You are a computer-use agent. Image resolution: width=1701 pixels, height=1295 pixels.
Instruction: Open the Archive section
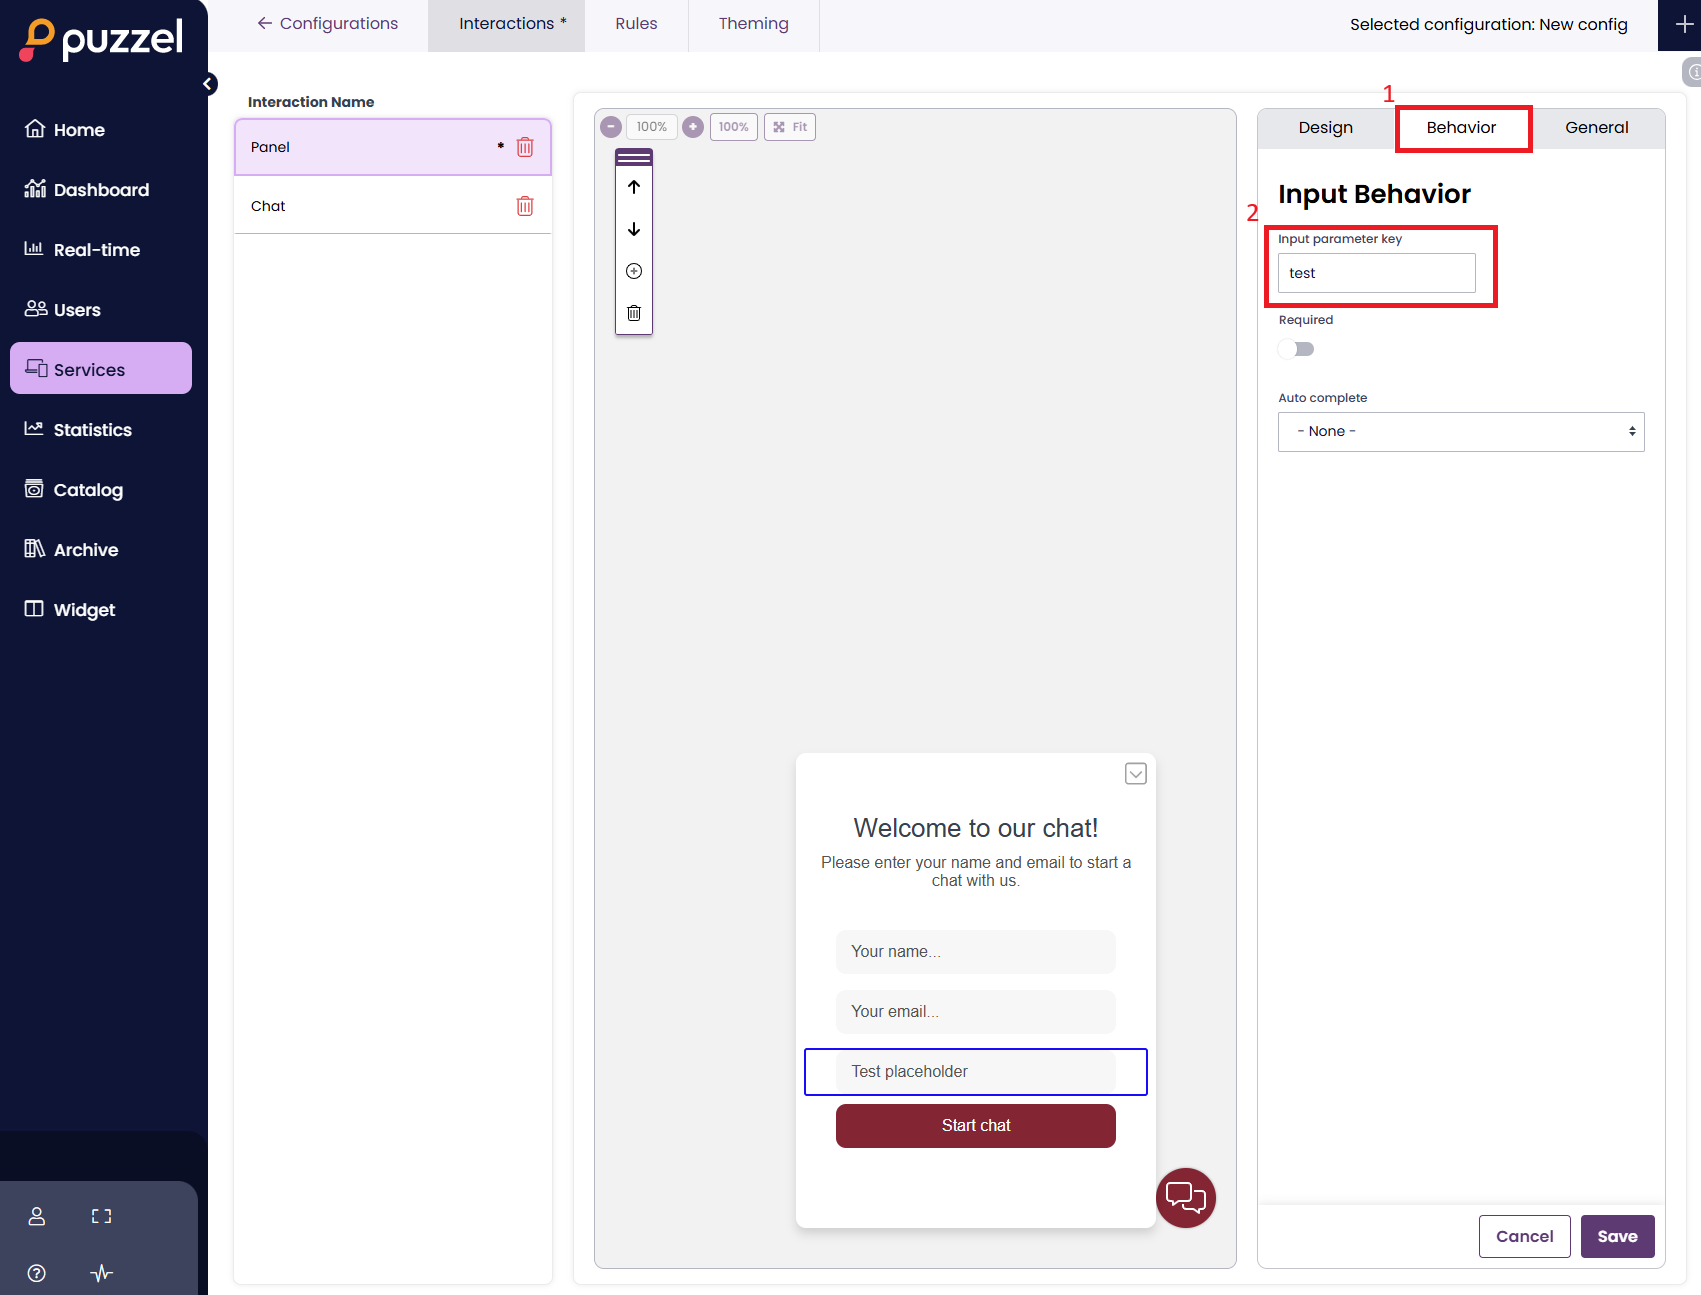(85, 549)
